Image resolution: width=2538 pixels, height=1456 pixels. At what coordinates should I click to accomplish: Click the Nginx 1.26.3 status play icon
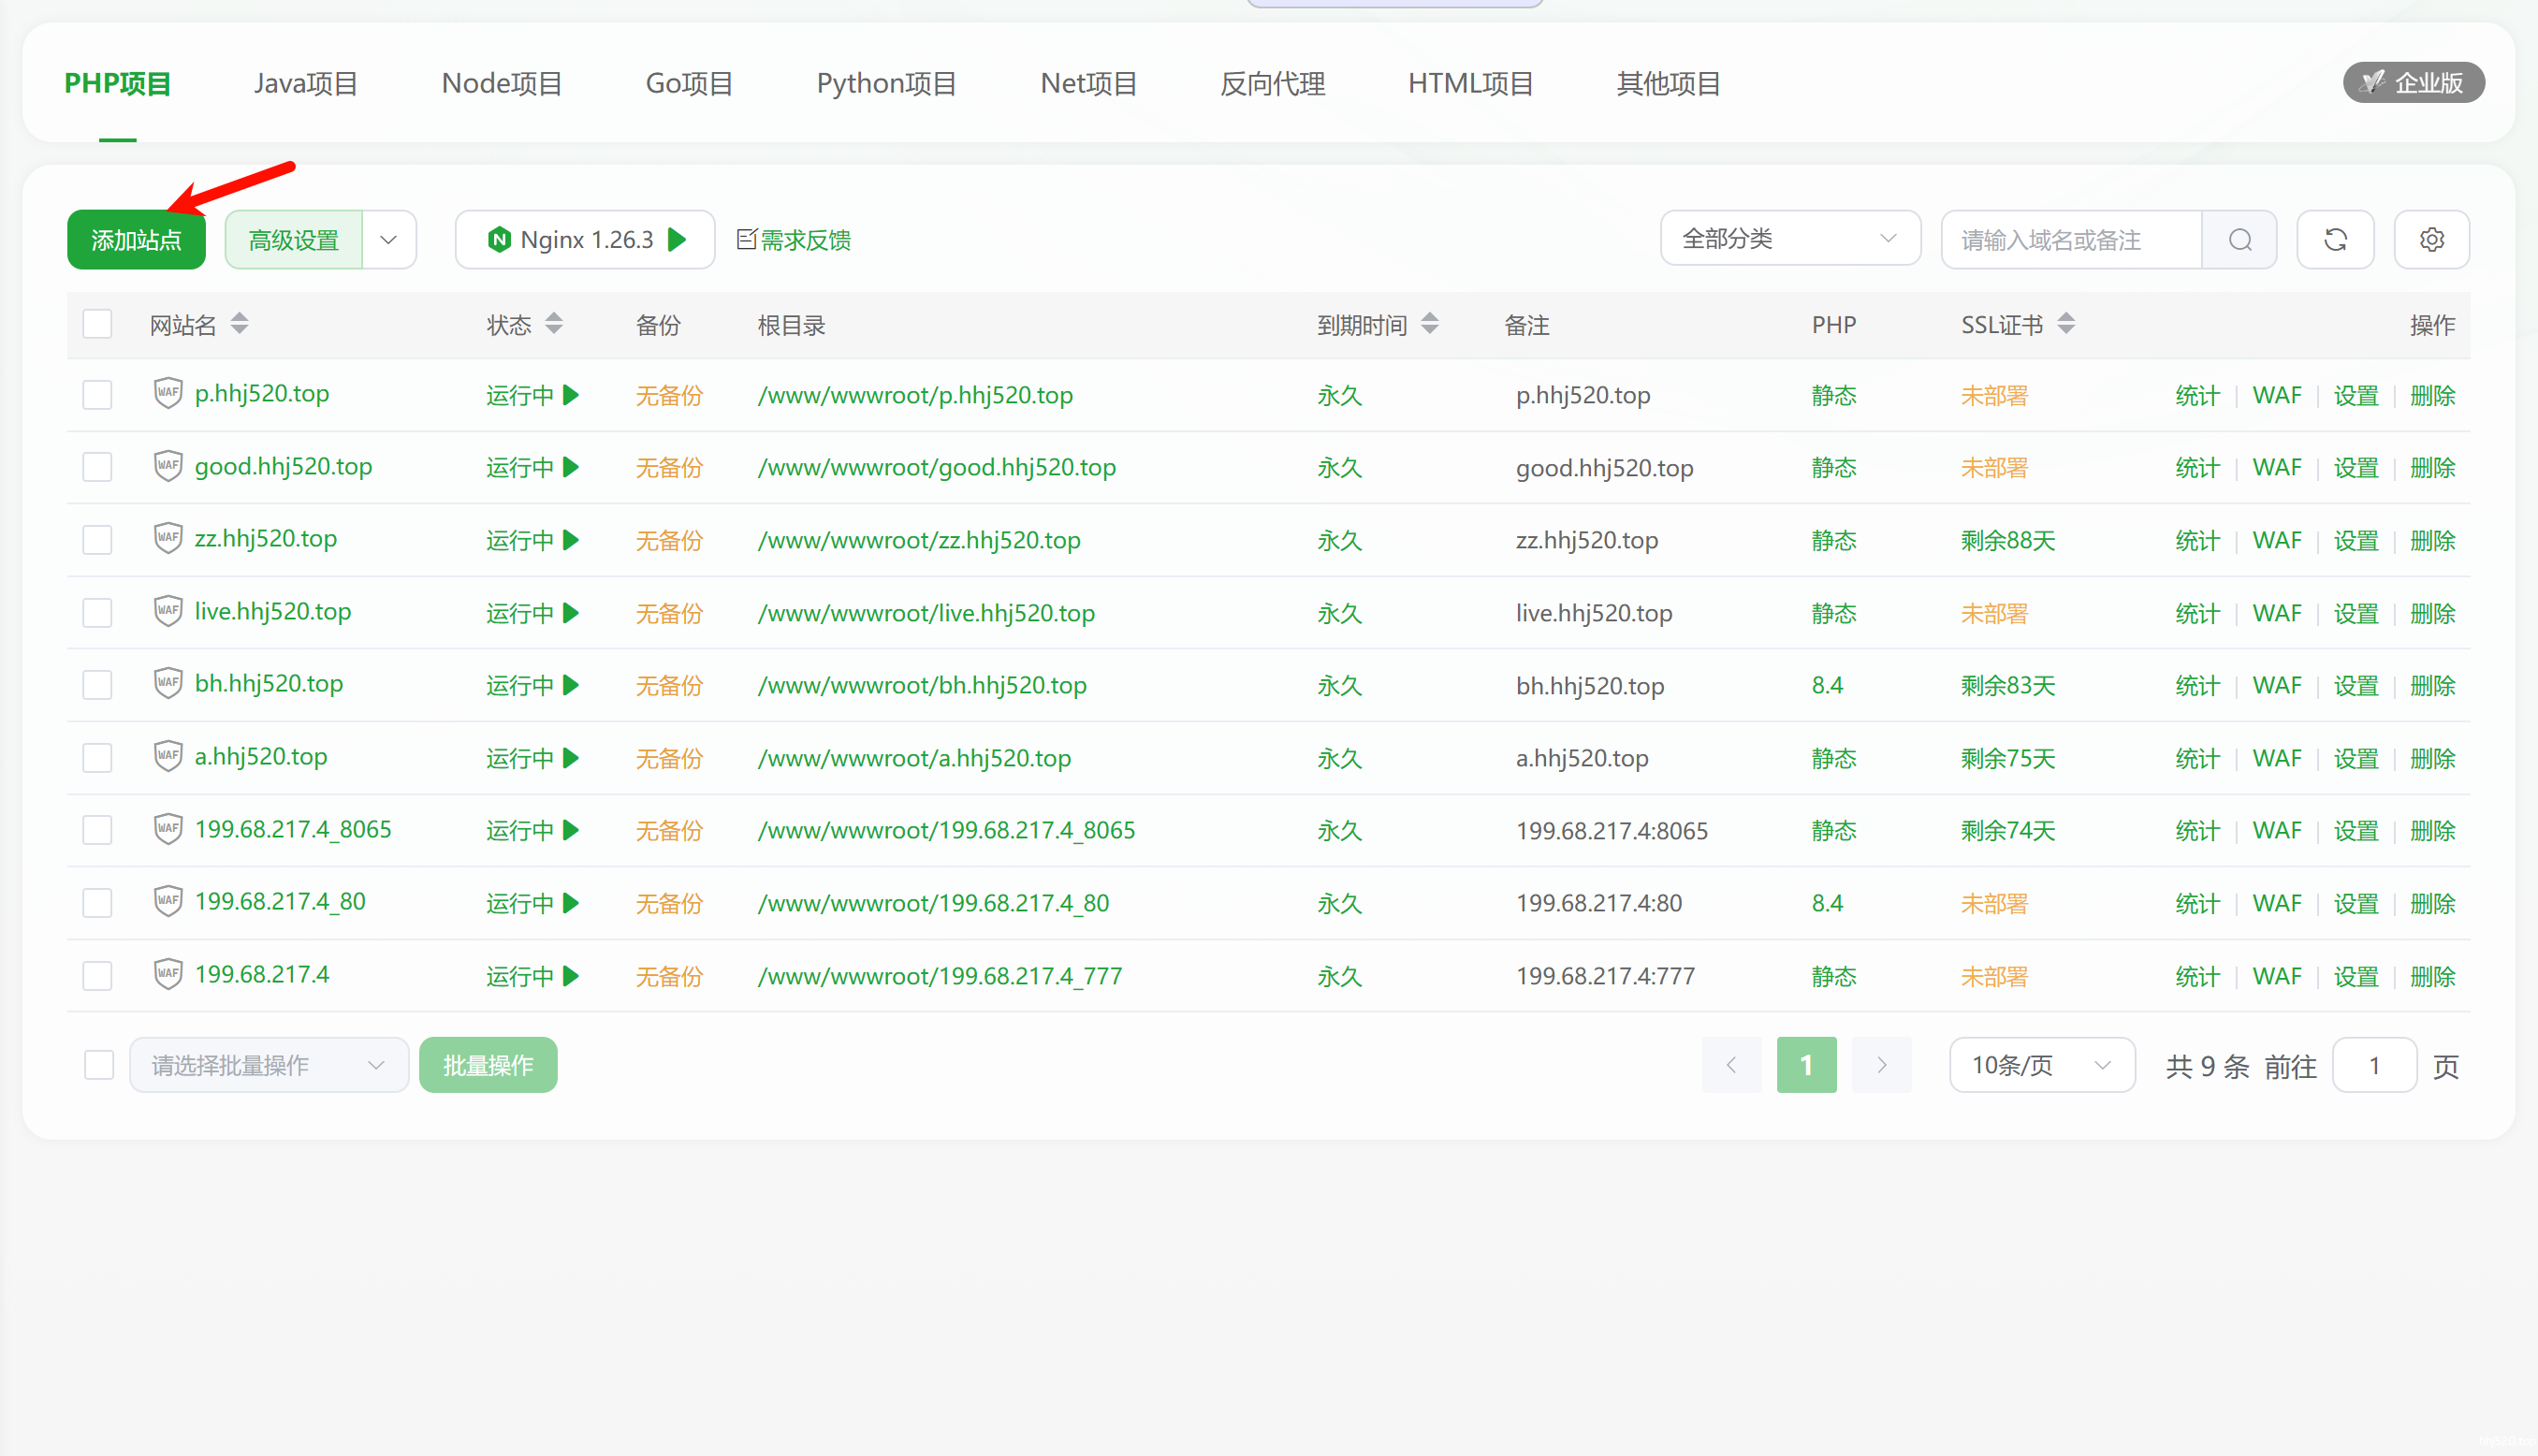[x=678, y=240]
